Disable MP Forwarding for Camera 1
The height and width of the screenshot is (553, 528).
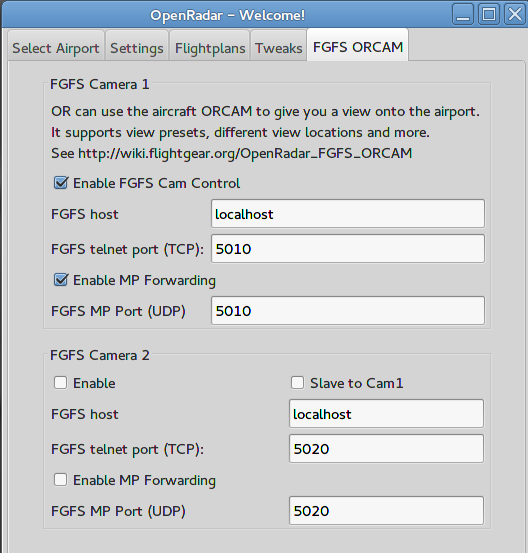pyautogui.click(x=61, y=280)
